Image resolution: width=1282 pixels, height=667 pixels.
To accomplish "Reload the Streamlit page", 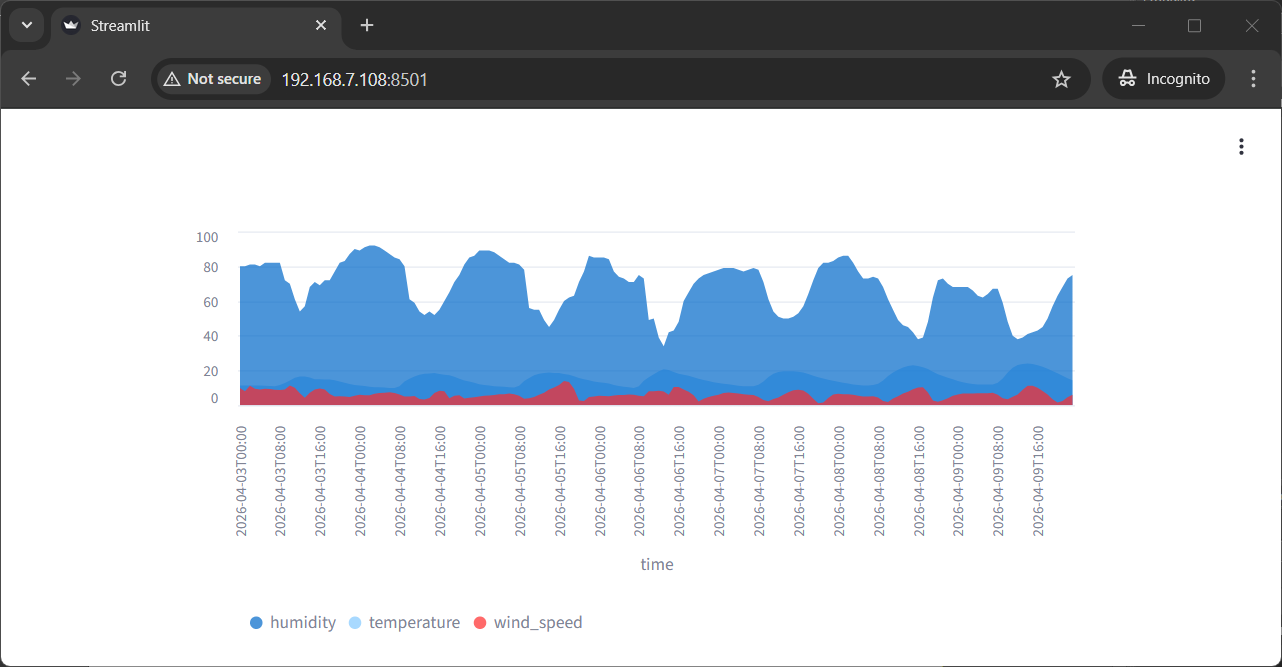I will pyautogui.click(x=118, y=79).
